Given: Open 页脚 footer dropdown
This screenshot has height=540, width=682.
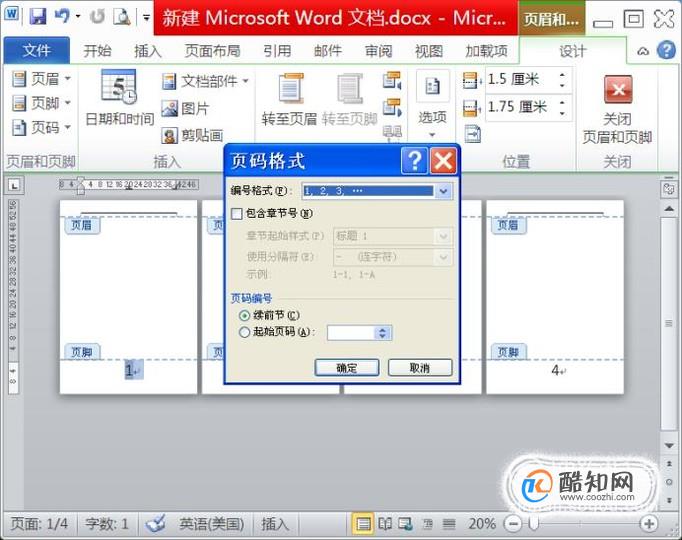Looking at the screenshot, I should [41, 103].
